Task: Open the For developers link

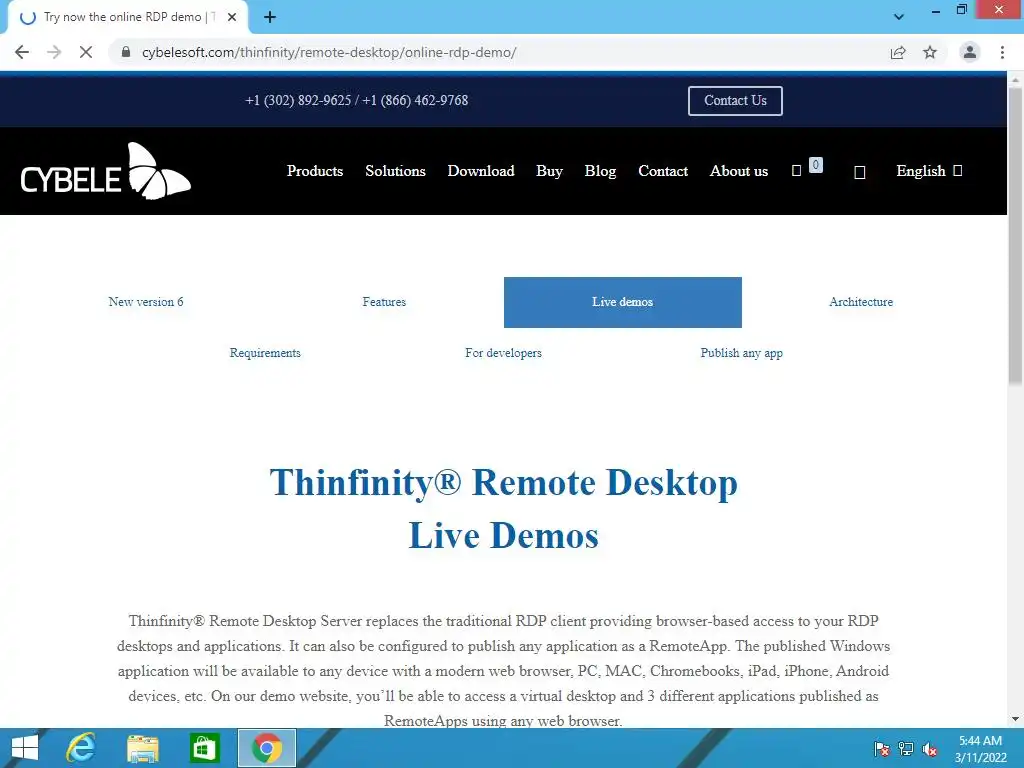Action: pos(503,353)
